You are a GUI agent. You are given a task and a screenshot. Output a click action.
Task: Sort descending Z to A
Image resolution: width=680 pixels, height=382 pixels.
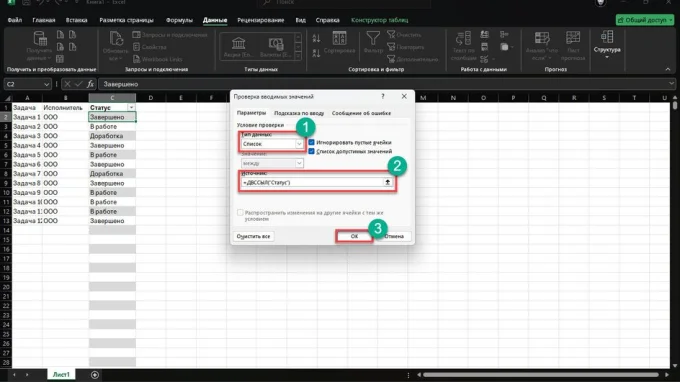316,53
